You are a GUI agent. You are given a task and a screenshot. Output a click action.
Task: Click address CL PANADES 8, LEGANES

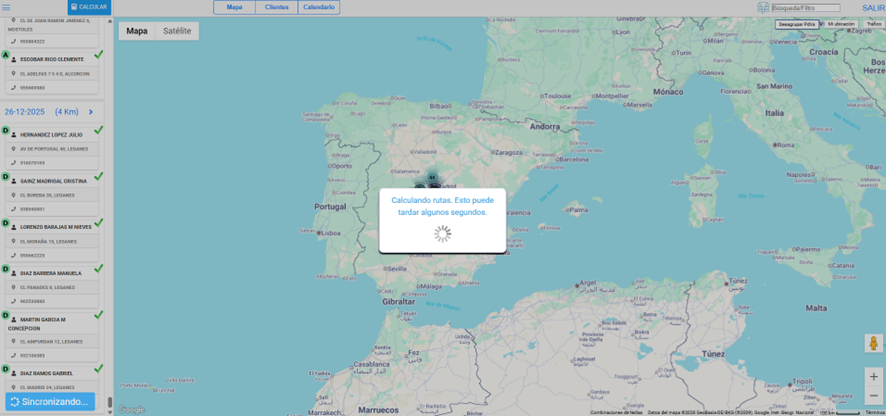click(x=47, y=287)
